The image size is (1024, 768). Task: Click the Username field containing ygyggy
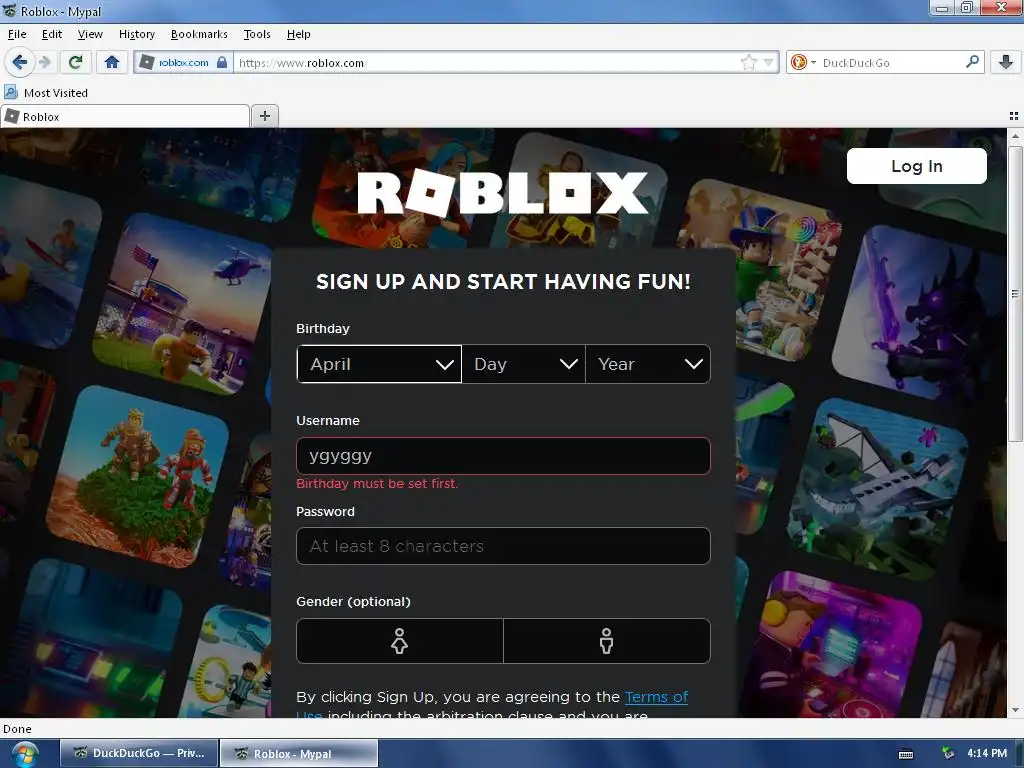point(503,456)
